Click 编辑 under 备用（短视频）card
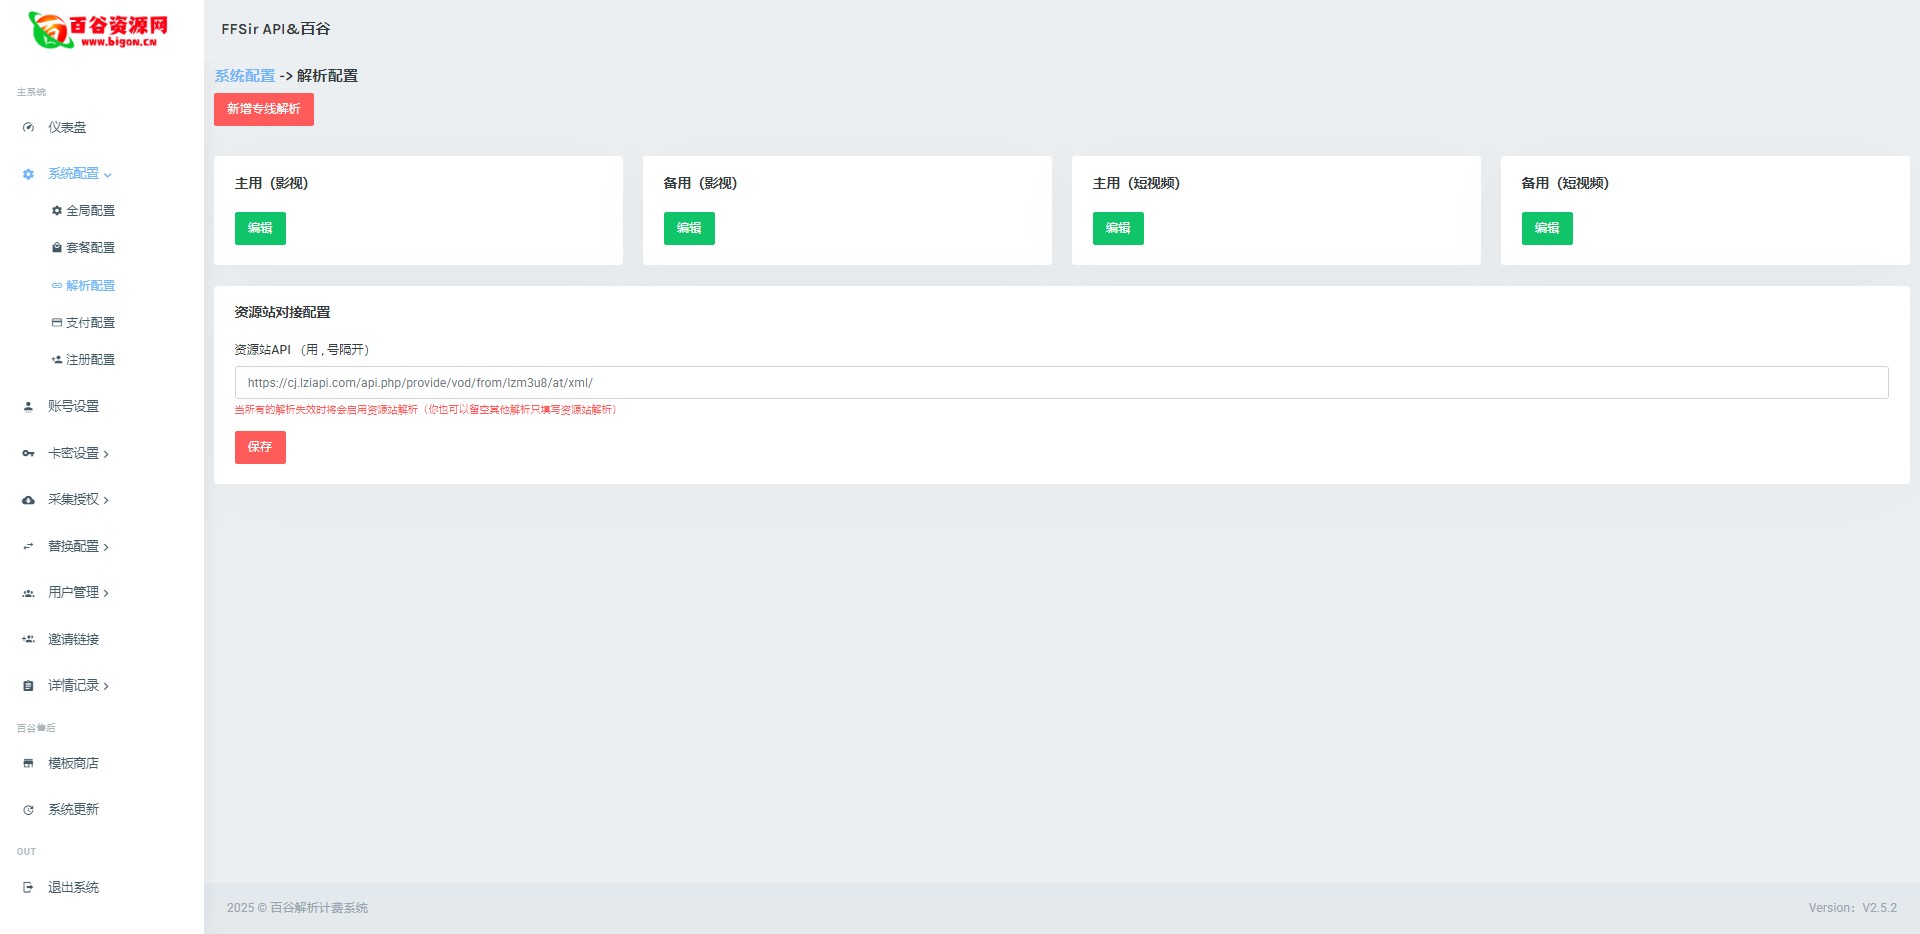Image resolution: width=1920 pixels, height=934 pixels. click(1546, 229)
